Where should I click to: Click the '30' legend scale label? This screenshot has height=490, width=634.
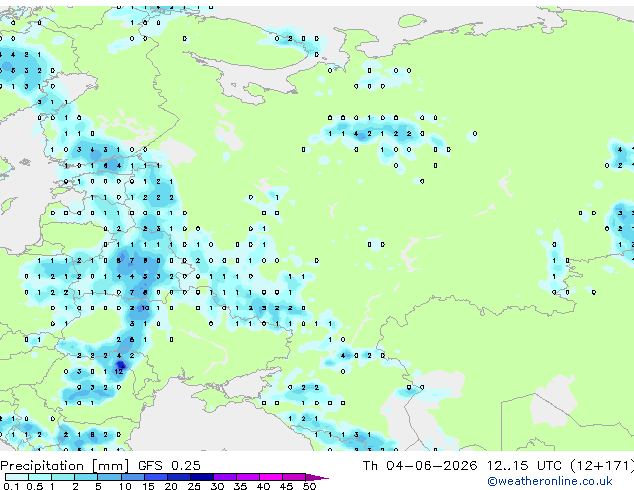point(217,486)
